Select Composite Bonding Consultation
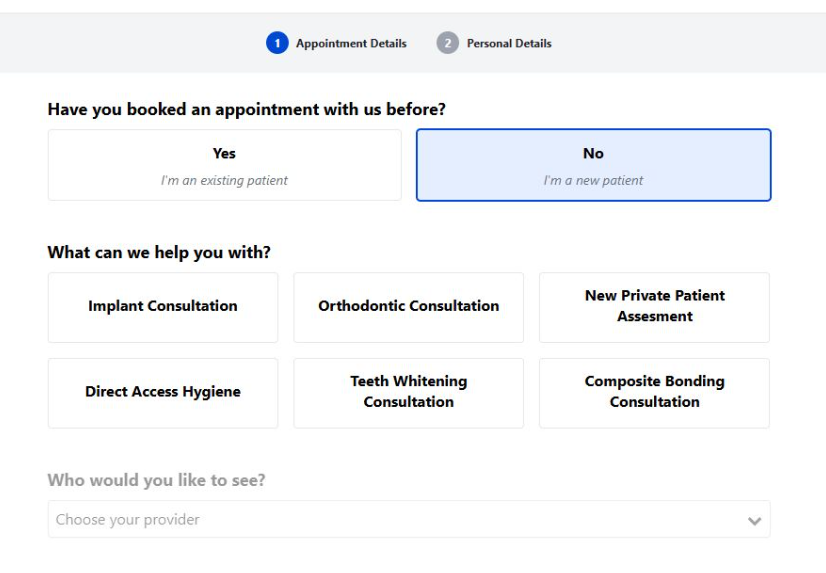 click(654, 392)
